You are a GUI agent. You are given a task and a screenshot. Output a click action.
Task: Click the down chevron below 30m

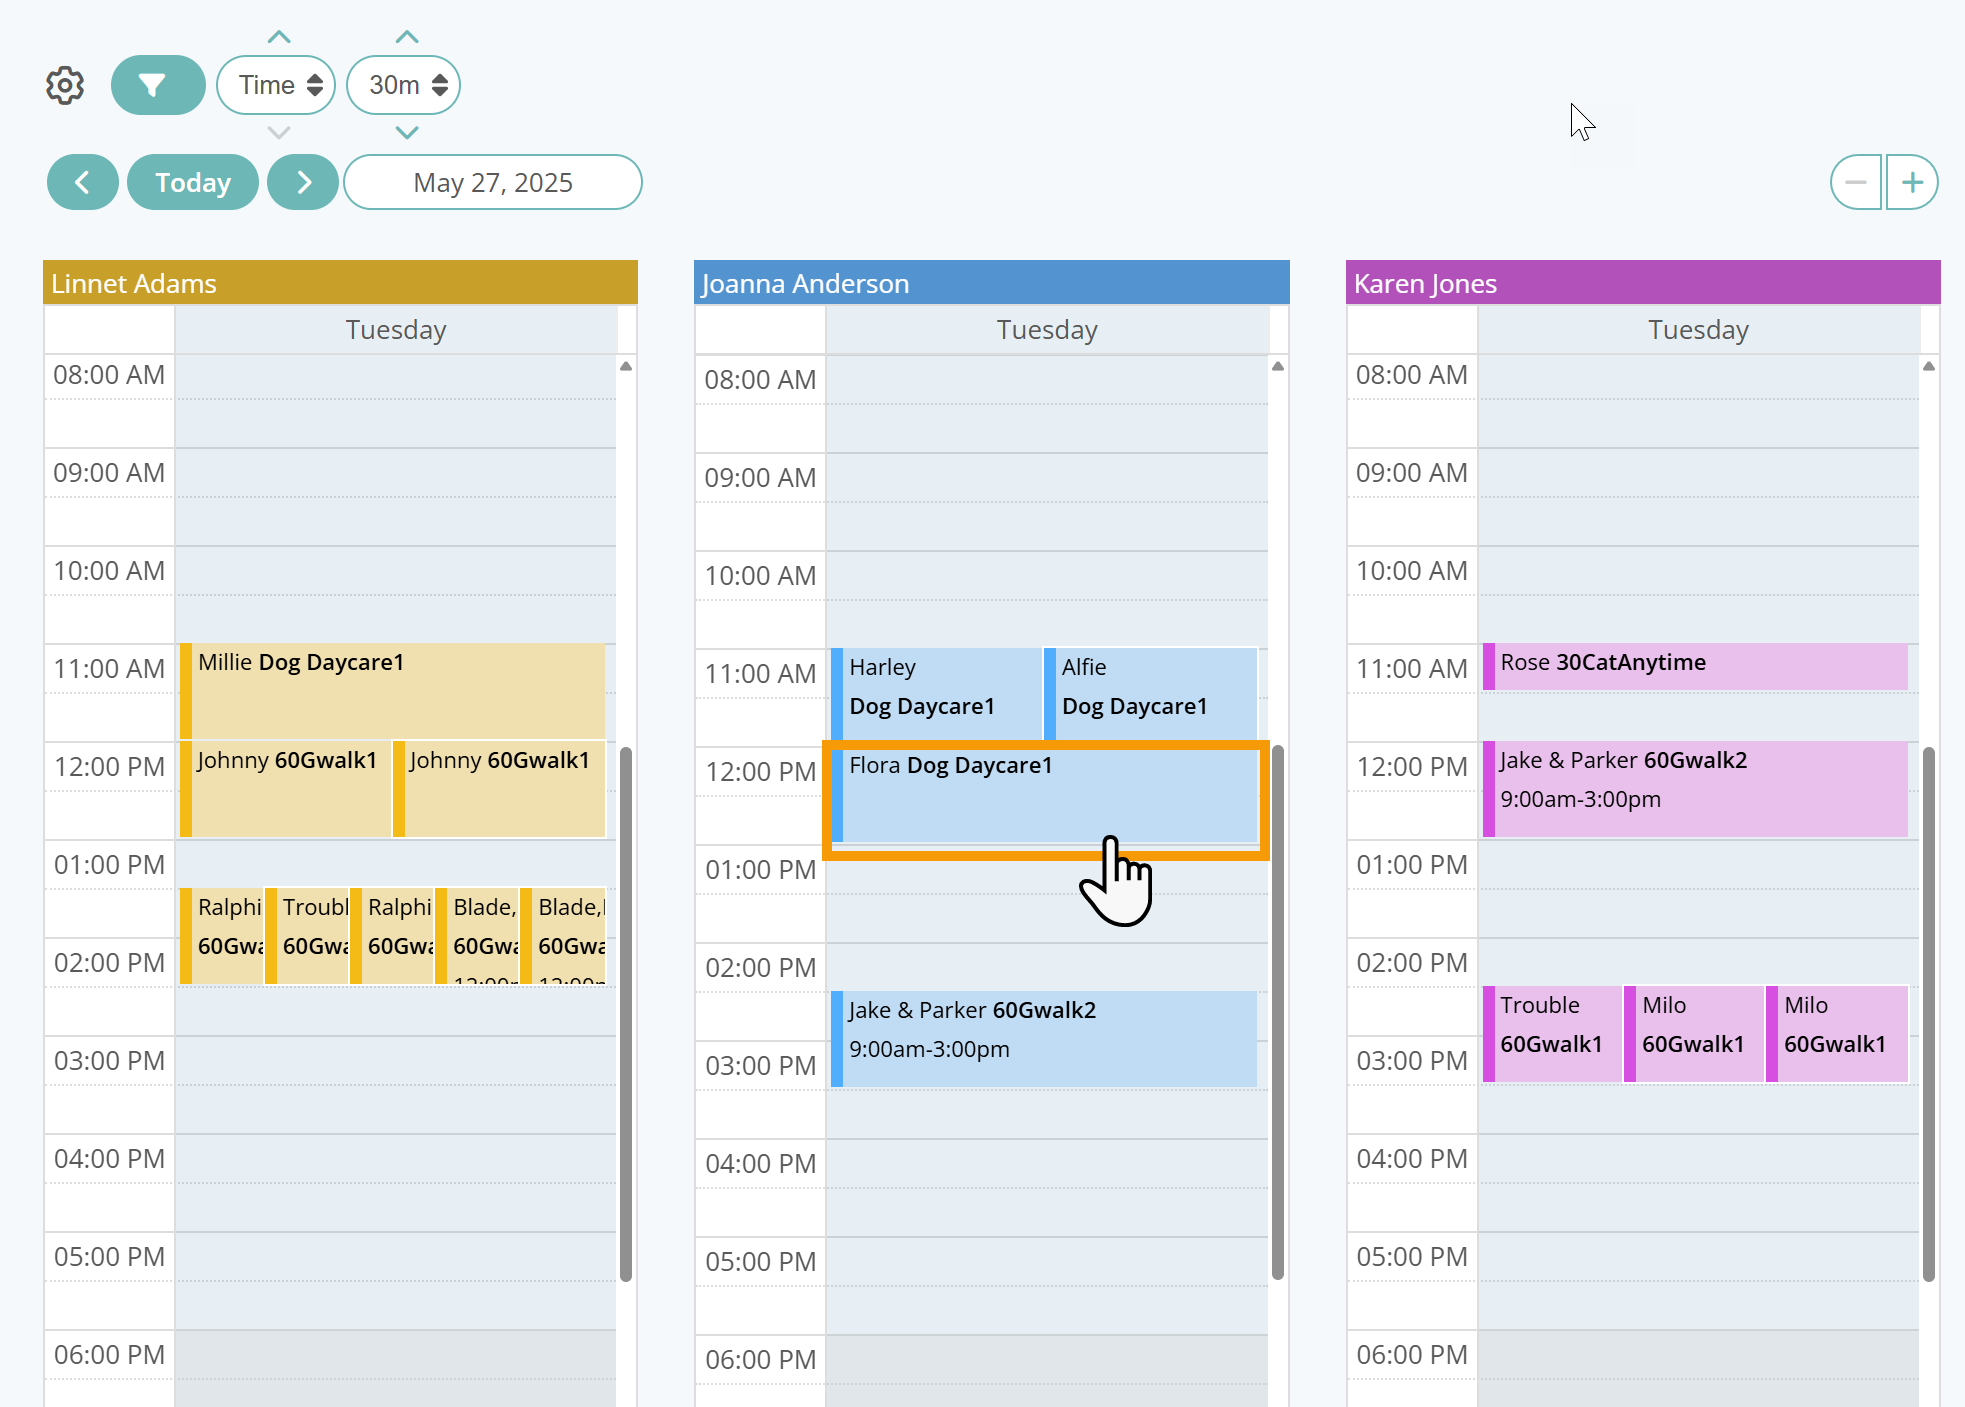tap(406, 132)
